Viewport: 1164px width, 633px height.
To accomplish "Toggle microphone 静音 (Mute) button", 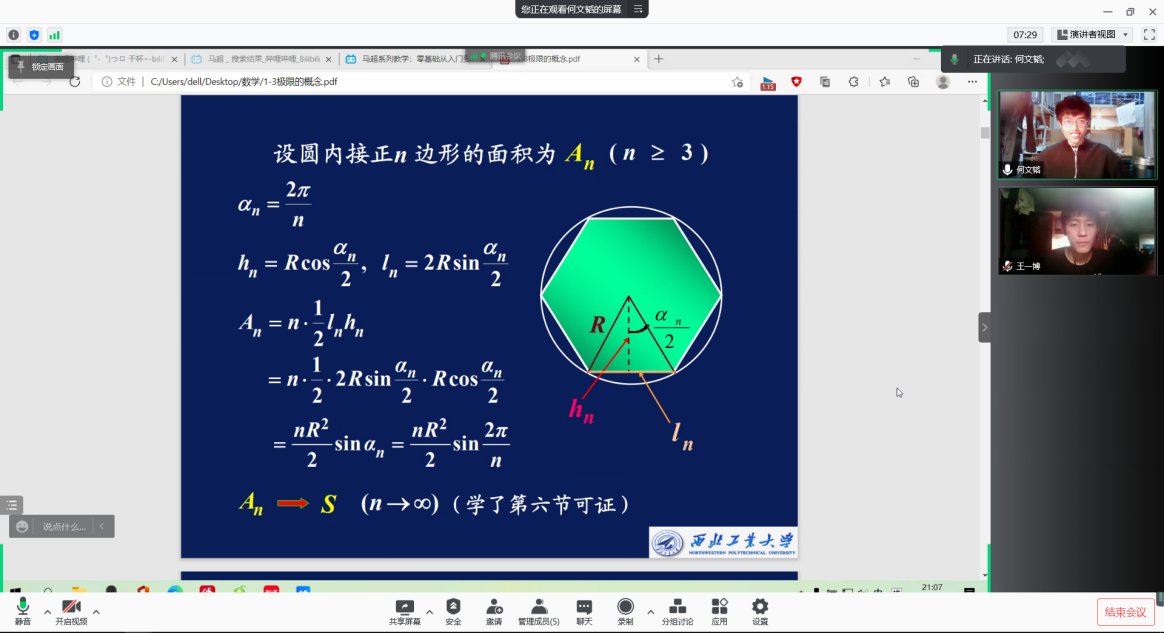I will (x=22, y=611).
